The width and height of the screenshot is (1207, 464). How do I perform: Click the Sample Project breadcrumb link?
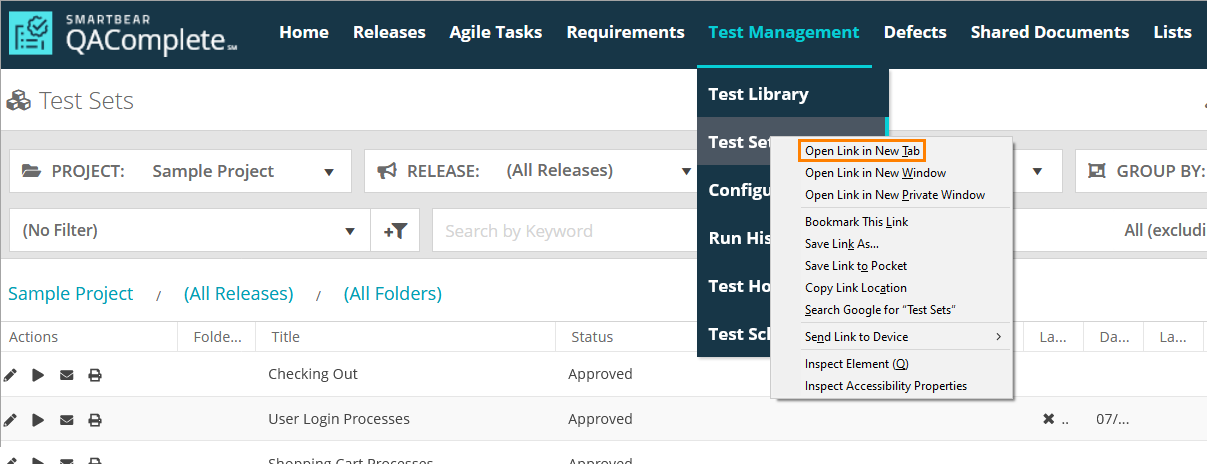(x=71, y=294)
